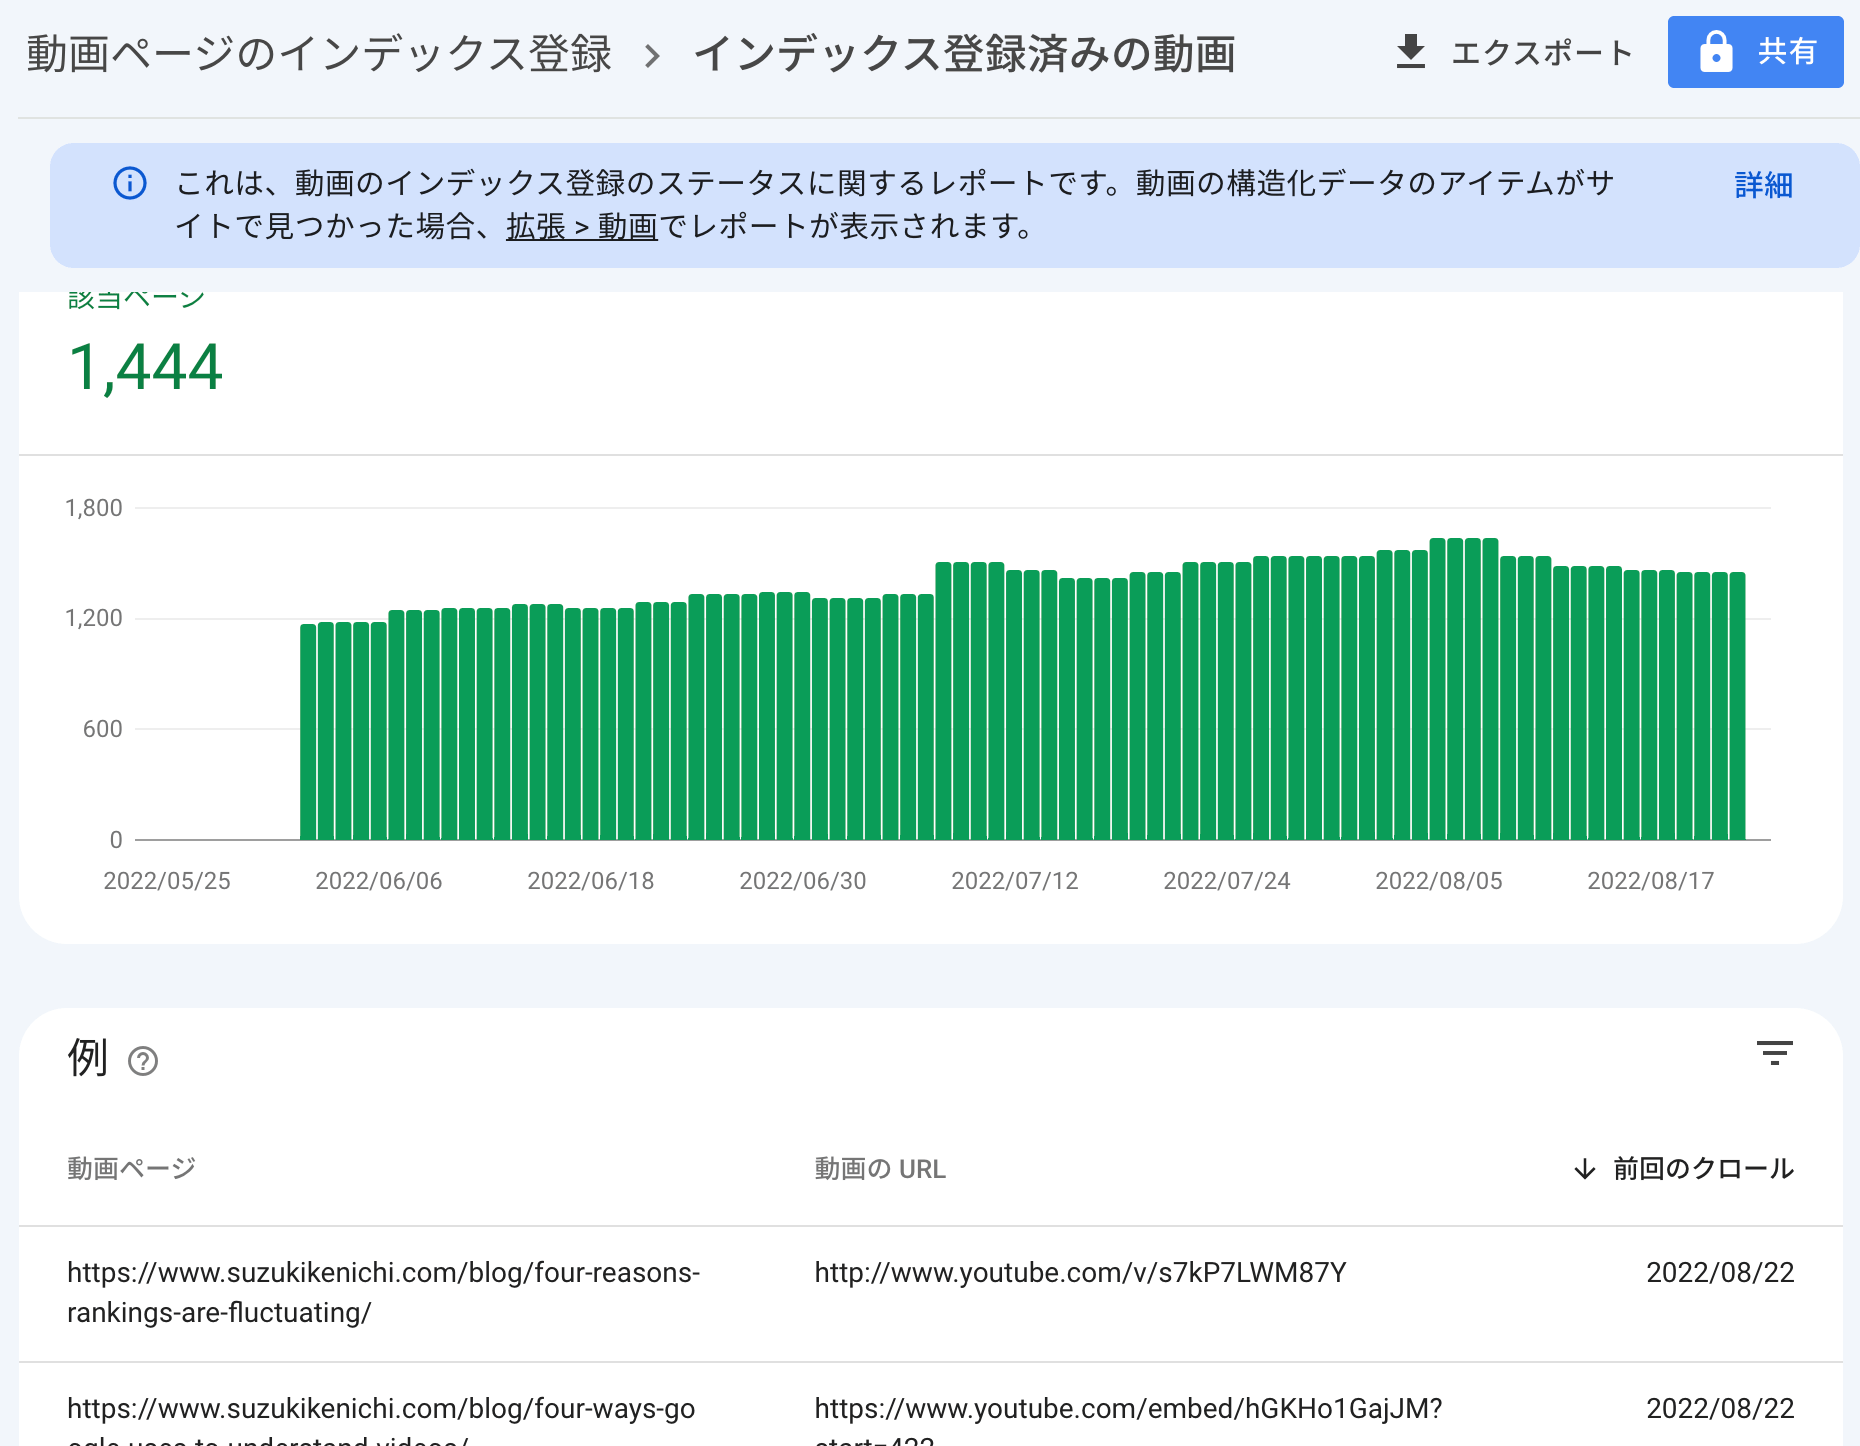This screenshot has height=1446, width=1860.
Task: Click エクスポート button label
Action: 1541,52
